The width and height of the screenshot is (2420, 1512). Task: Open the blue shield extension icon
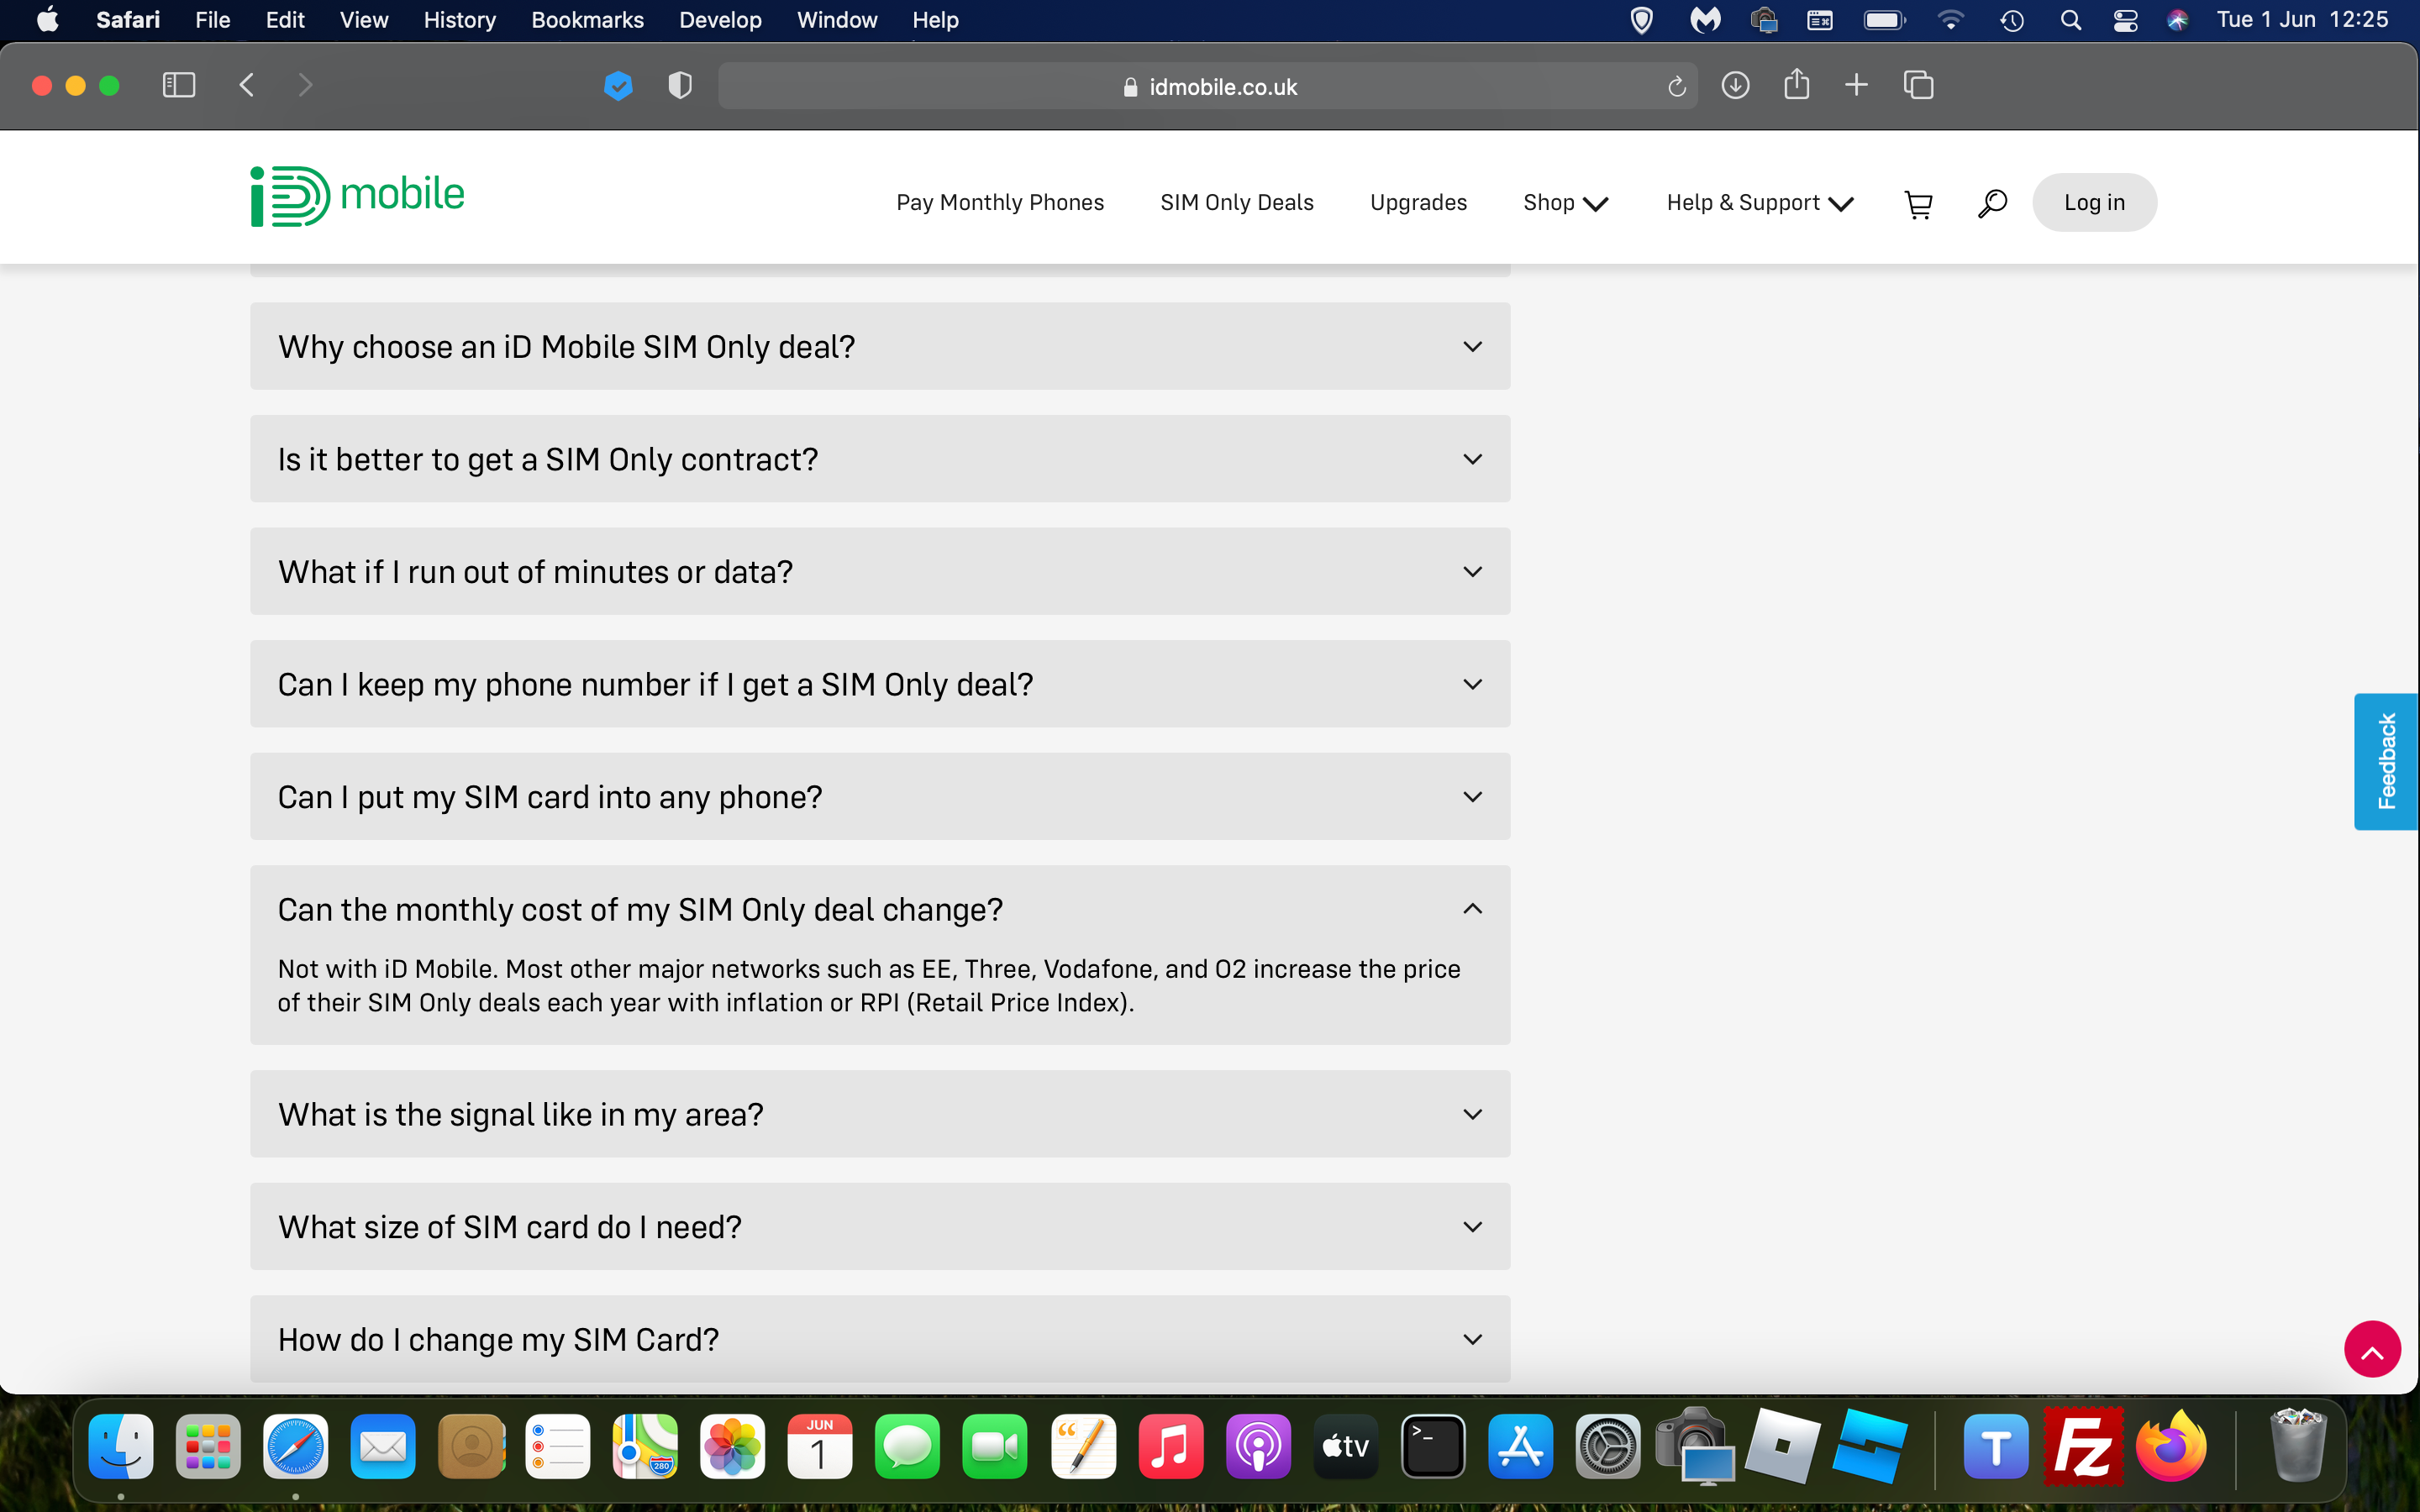618,86
